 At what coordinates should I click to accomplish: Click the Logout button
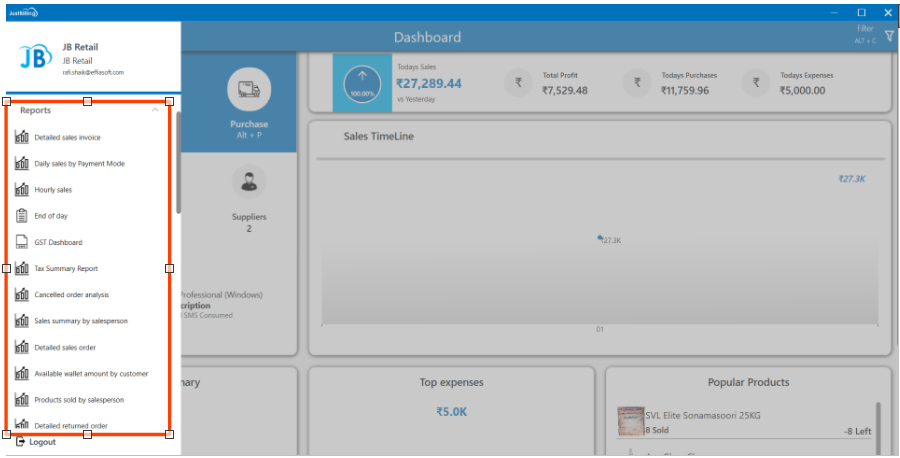click(x=42, y=442)
